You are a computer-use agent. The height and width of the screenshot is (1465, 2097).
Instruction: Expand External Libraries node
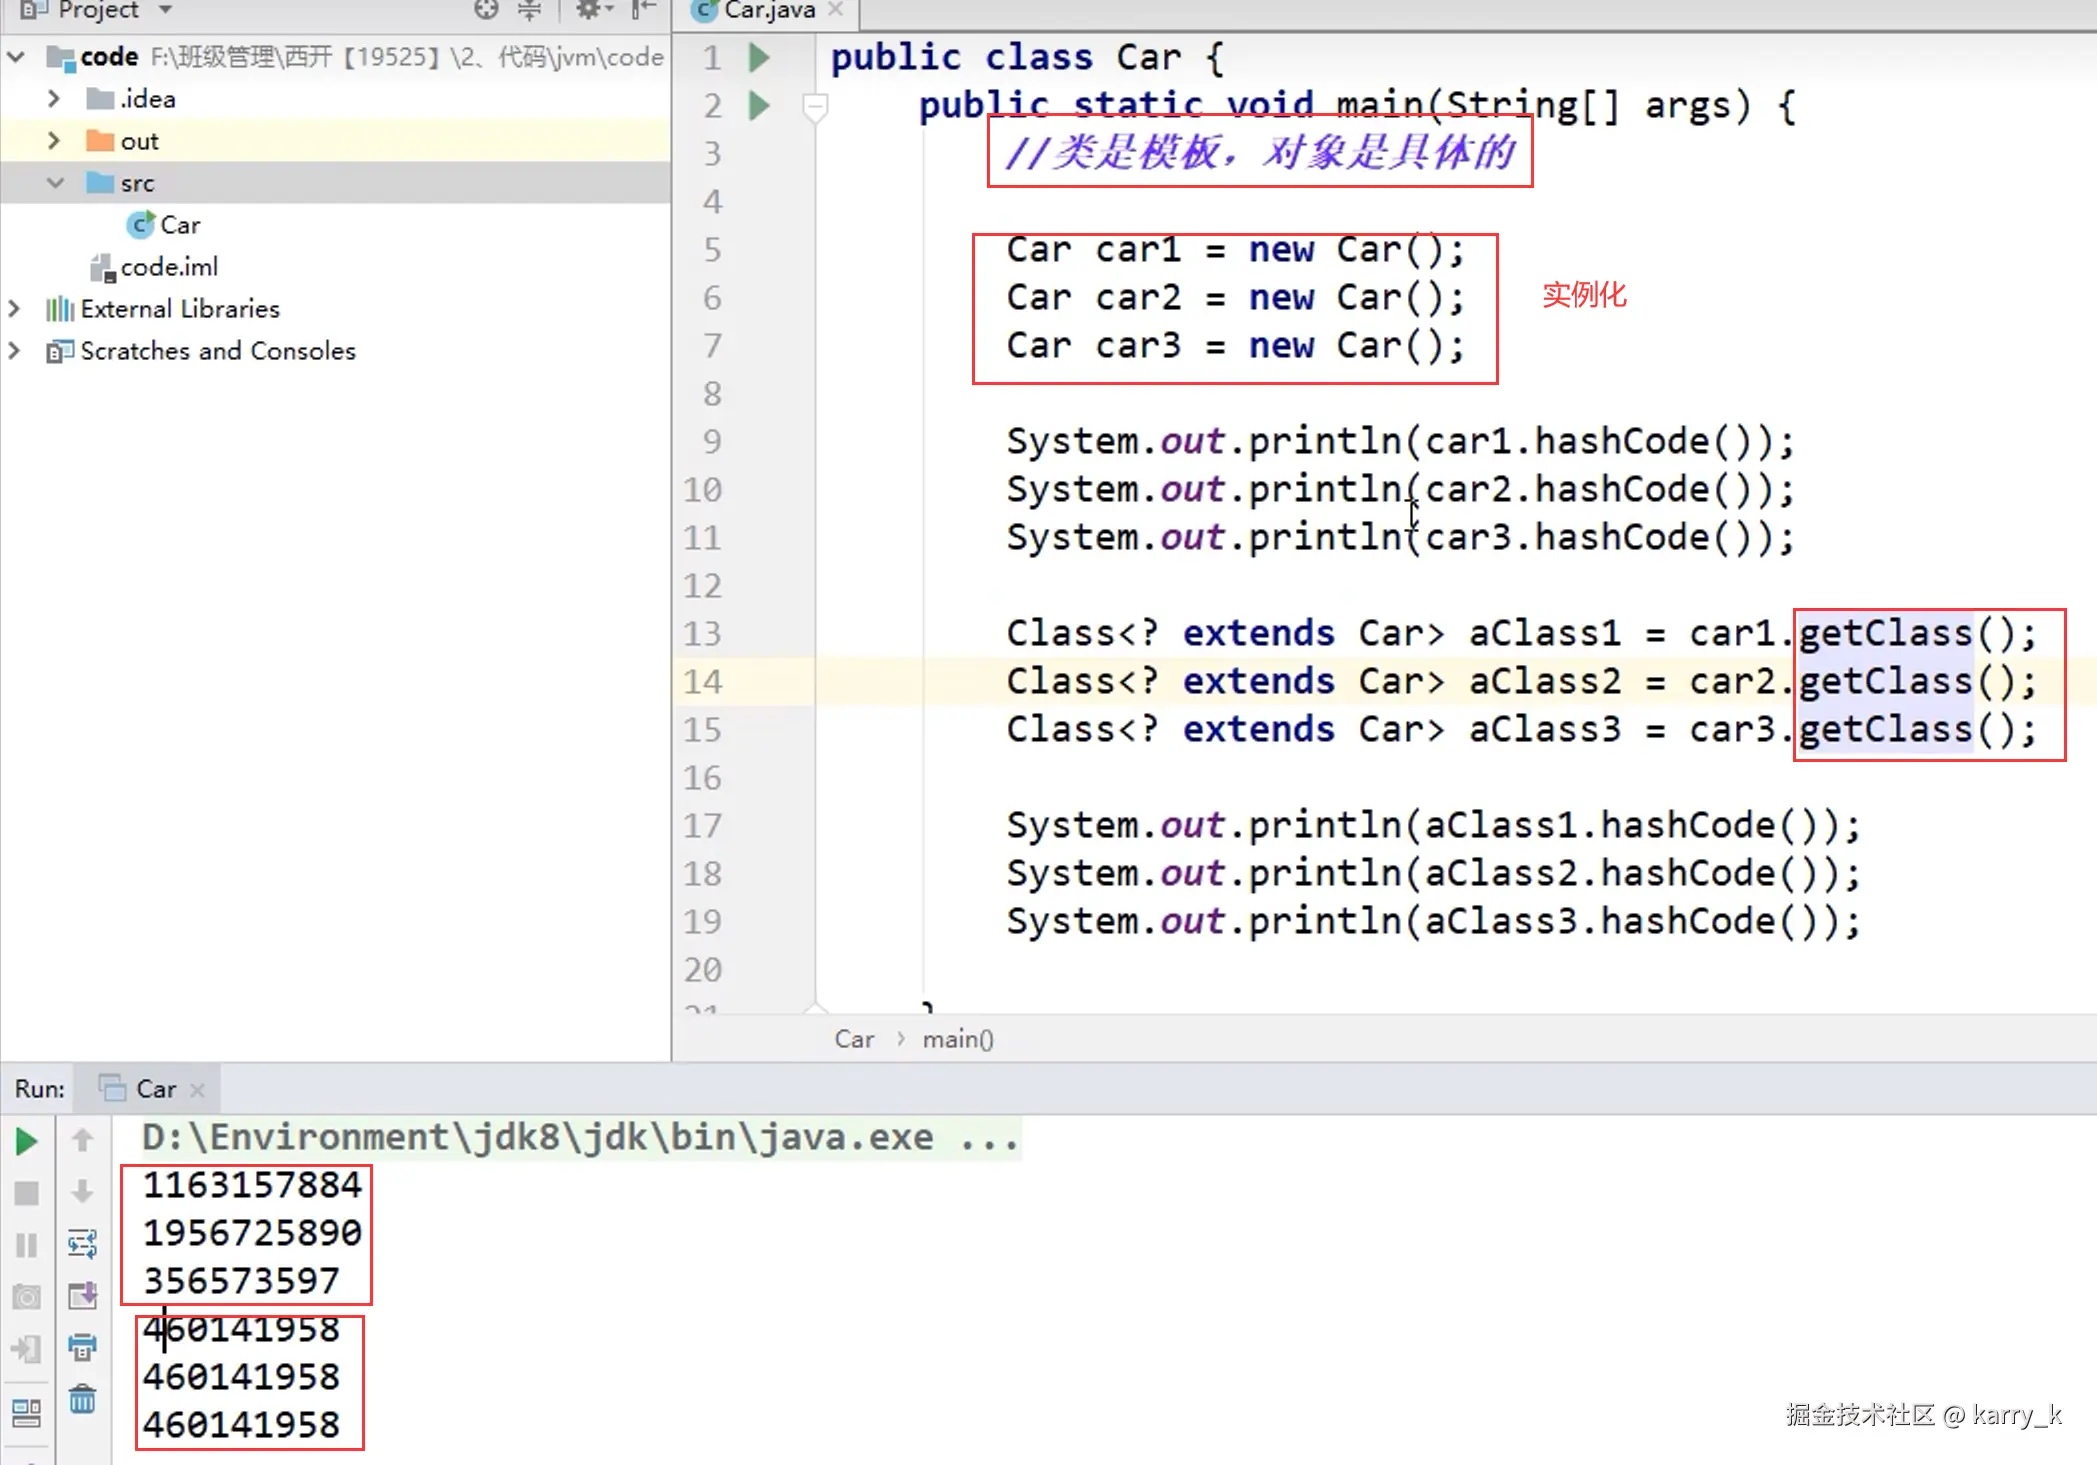coord(14,309)
